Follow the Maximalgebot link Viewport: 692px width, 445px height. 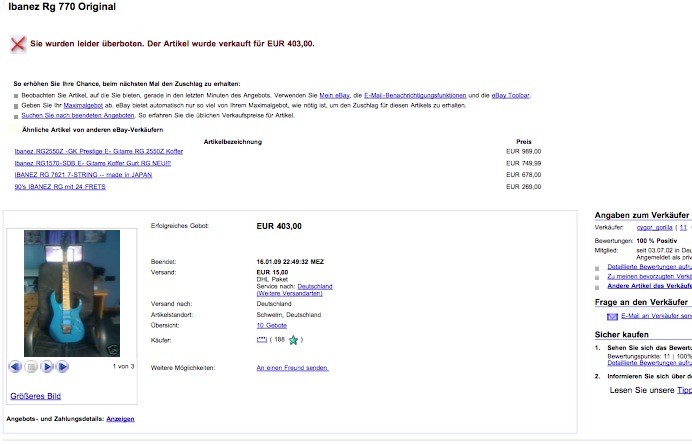(83, 106)
